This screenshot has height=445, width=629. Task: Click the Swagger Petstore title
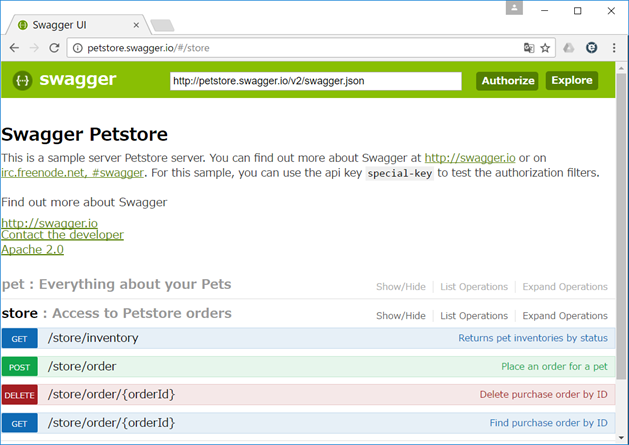click(x=84, y=134)
